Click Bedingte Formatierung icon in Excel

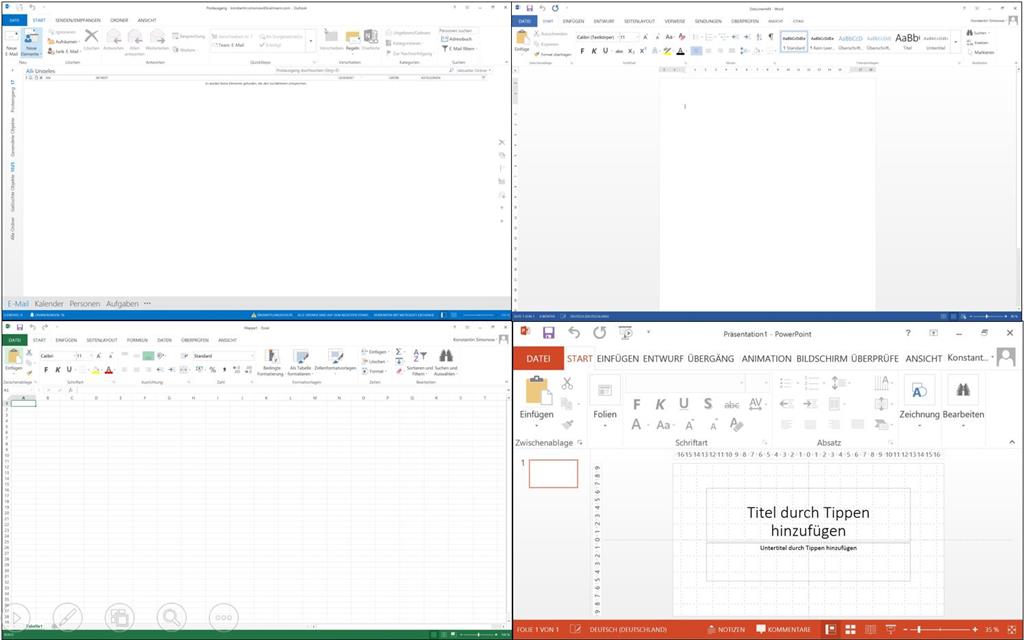(x=272, y=357)
